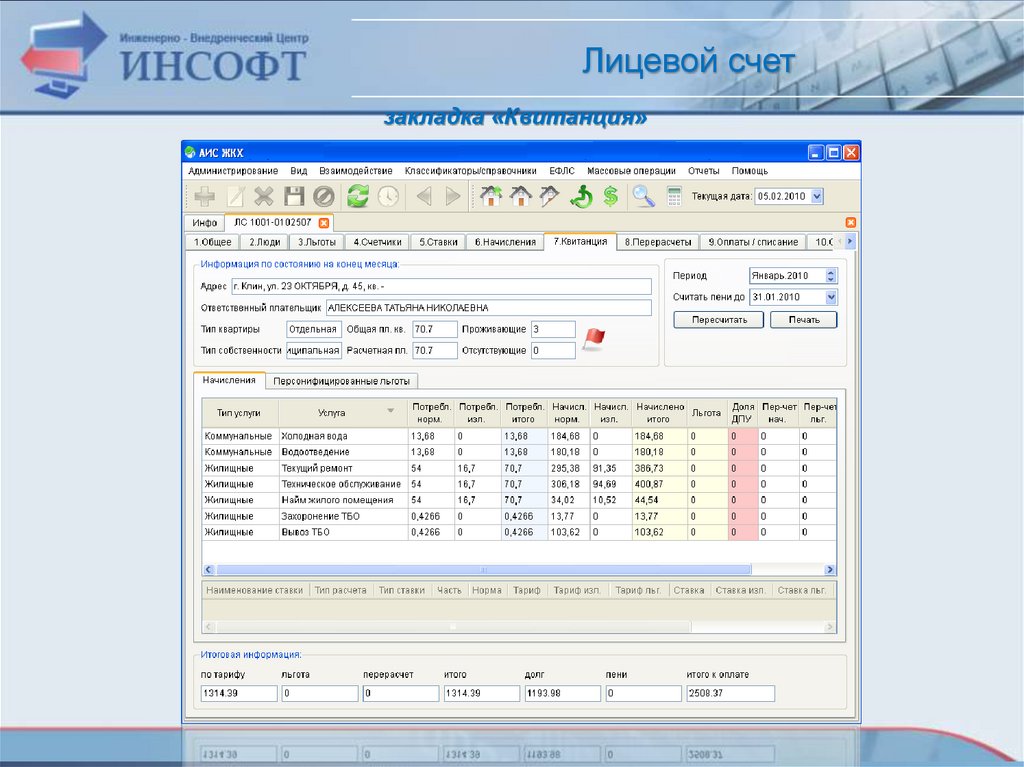Click the orange close icon at far right of tab bar

[850, 222]
